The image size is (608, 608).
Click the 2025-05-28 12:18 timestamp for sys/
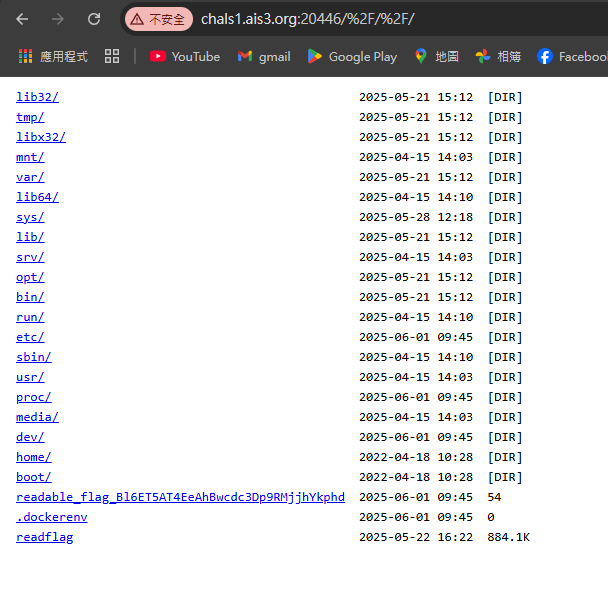click(416, 217)
